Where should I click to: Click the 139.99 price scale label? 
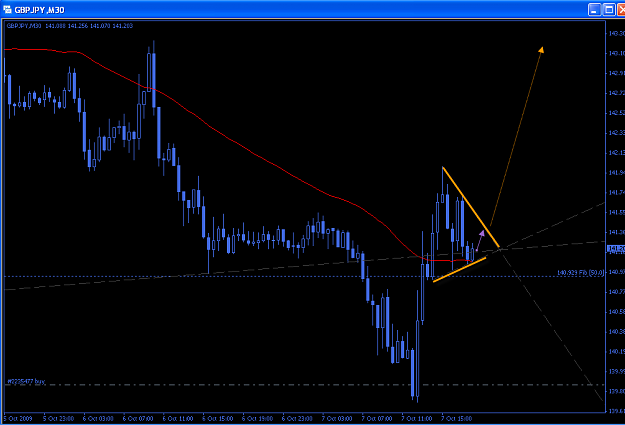[x=616, y=371]
